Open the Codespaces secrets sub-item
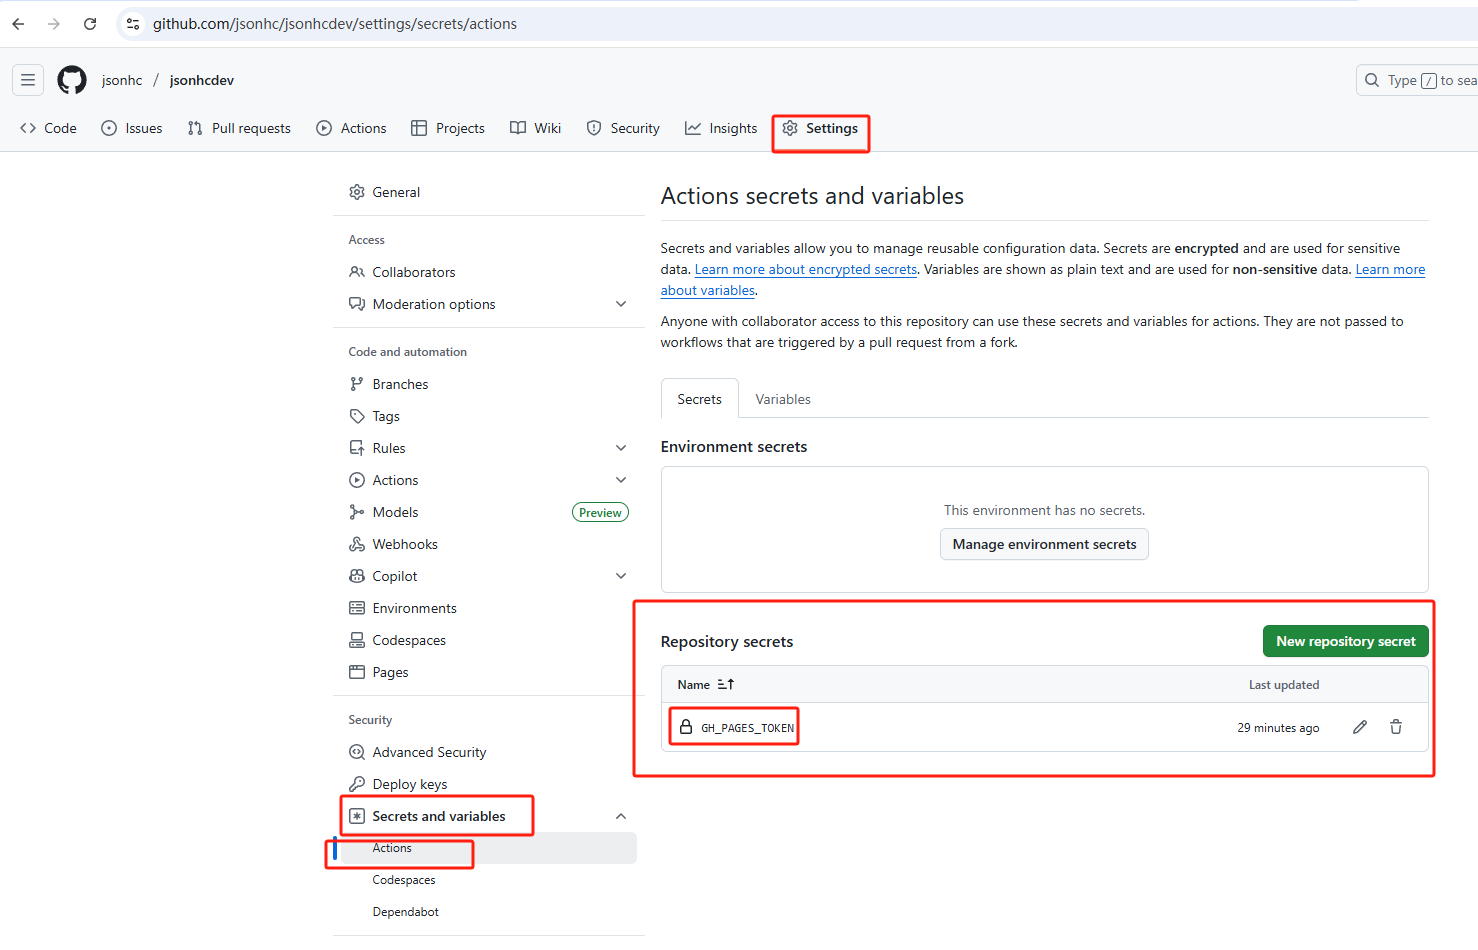1478x950 pixels. click(x=404, y=880)
